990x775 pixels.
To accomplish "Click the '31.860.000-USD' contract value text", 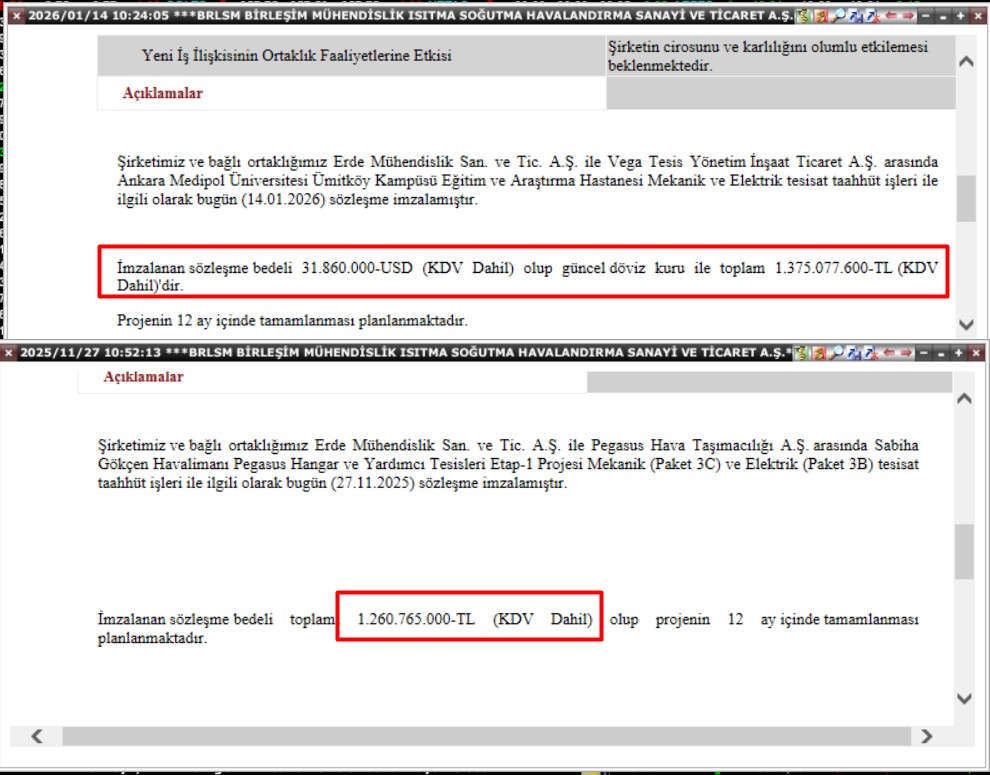I will point(357,268).
